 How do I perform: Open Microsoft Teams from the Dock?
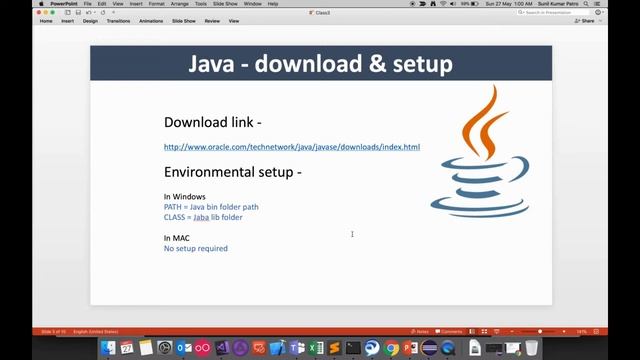pos(297,348)
